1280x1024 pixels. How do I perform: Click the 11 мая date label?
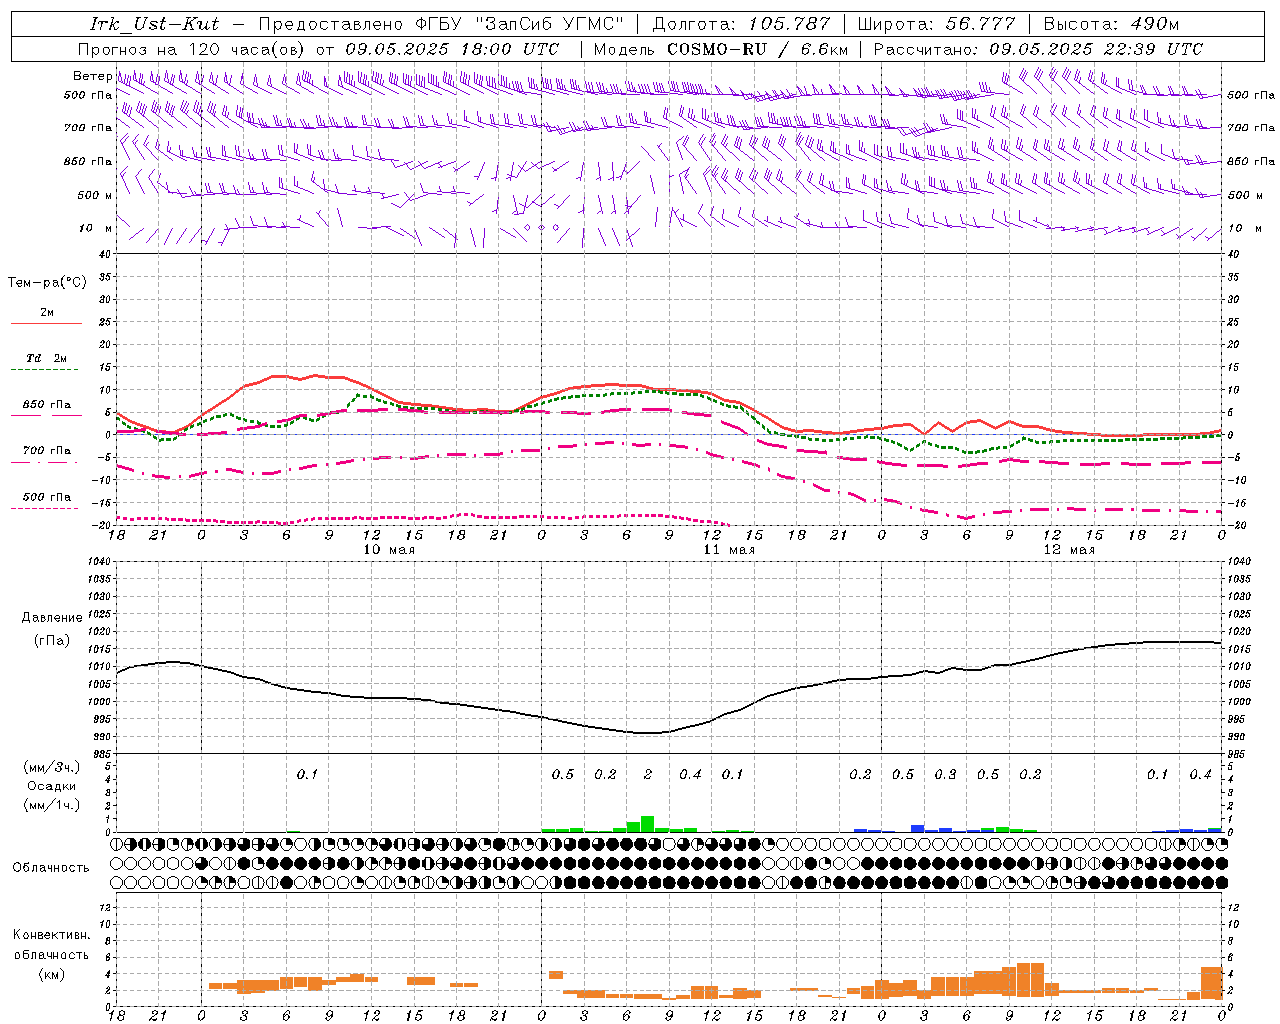coord(728,550)
